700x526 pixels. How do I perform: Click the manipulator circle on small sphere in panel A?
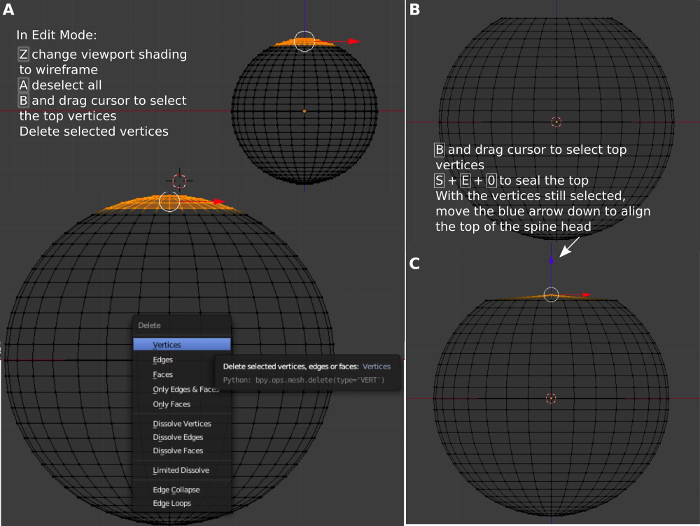(304, 41)
